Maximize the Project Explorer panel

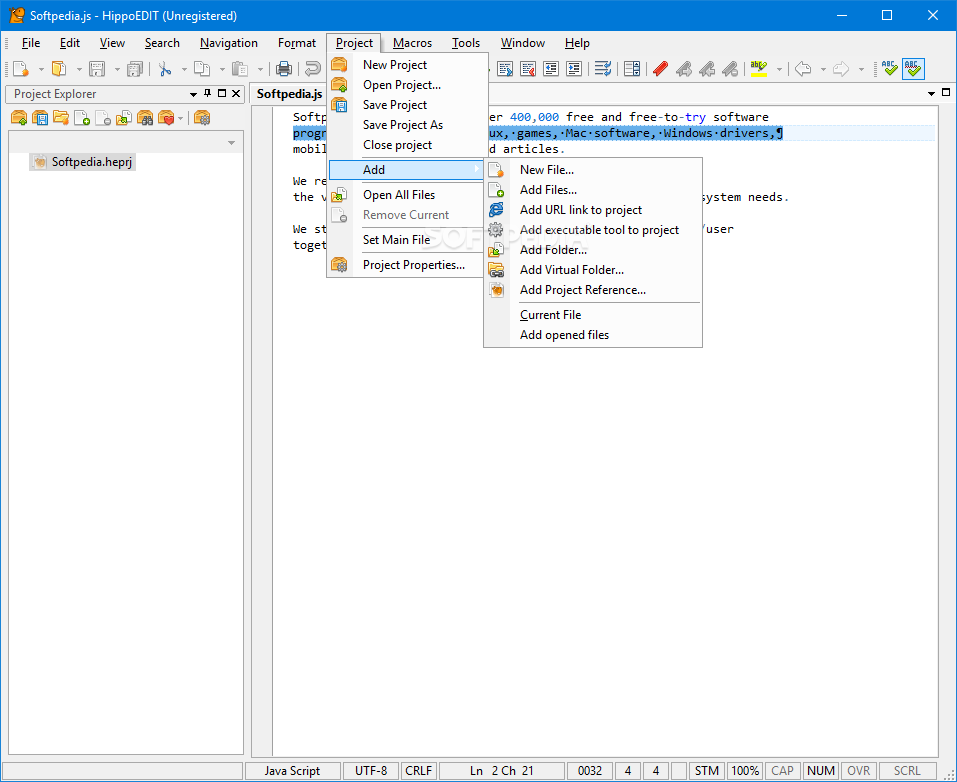point(222,93)
